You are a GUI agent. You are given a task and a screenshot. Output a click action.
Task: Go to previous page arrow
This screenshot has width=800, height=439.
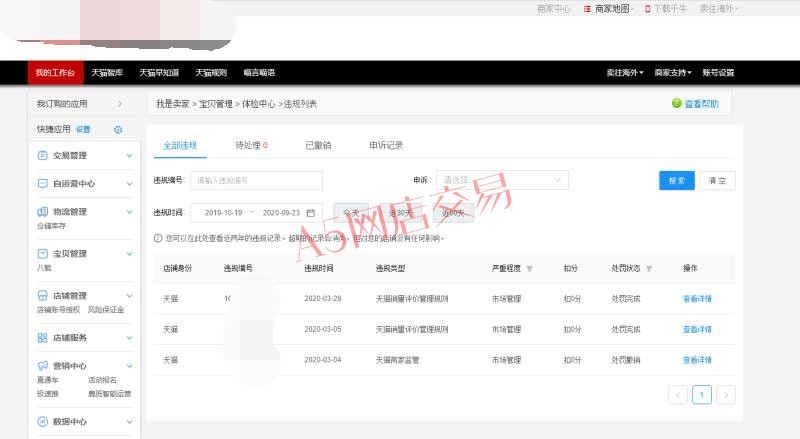coord(678,395)
